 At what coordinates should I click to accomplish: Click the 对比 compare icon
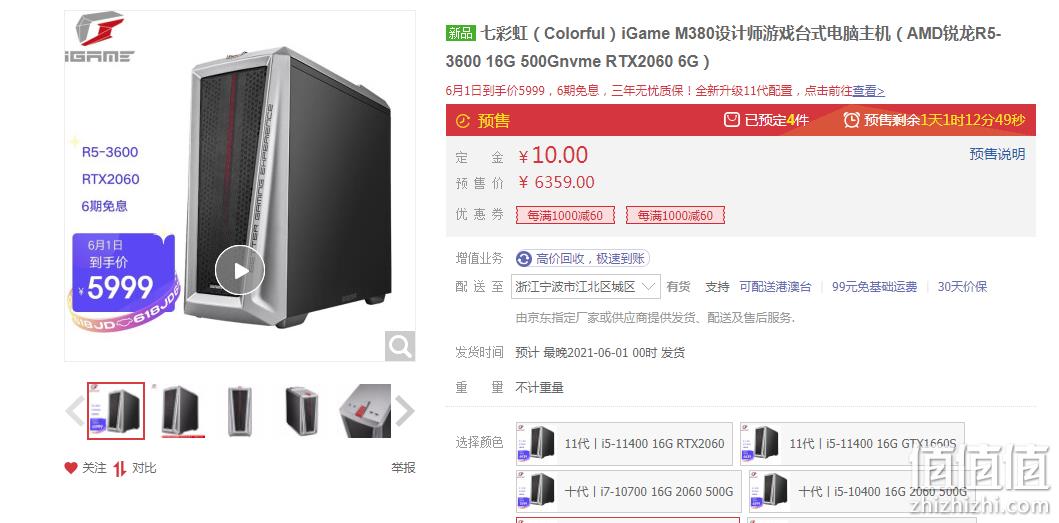(x=120, y=468)
